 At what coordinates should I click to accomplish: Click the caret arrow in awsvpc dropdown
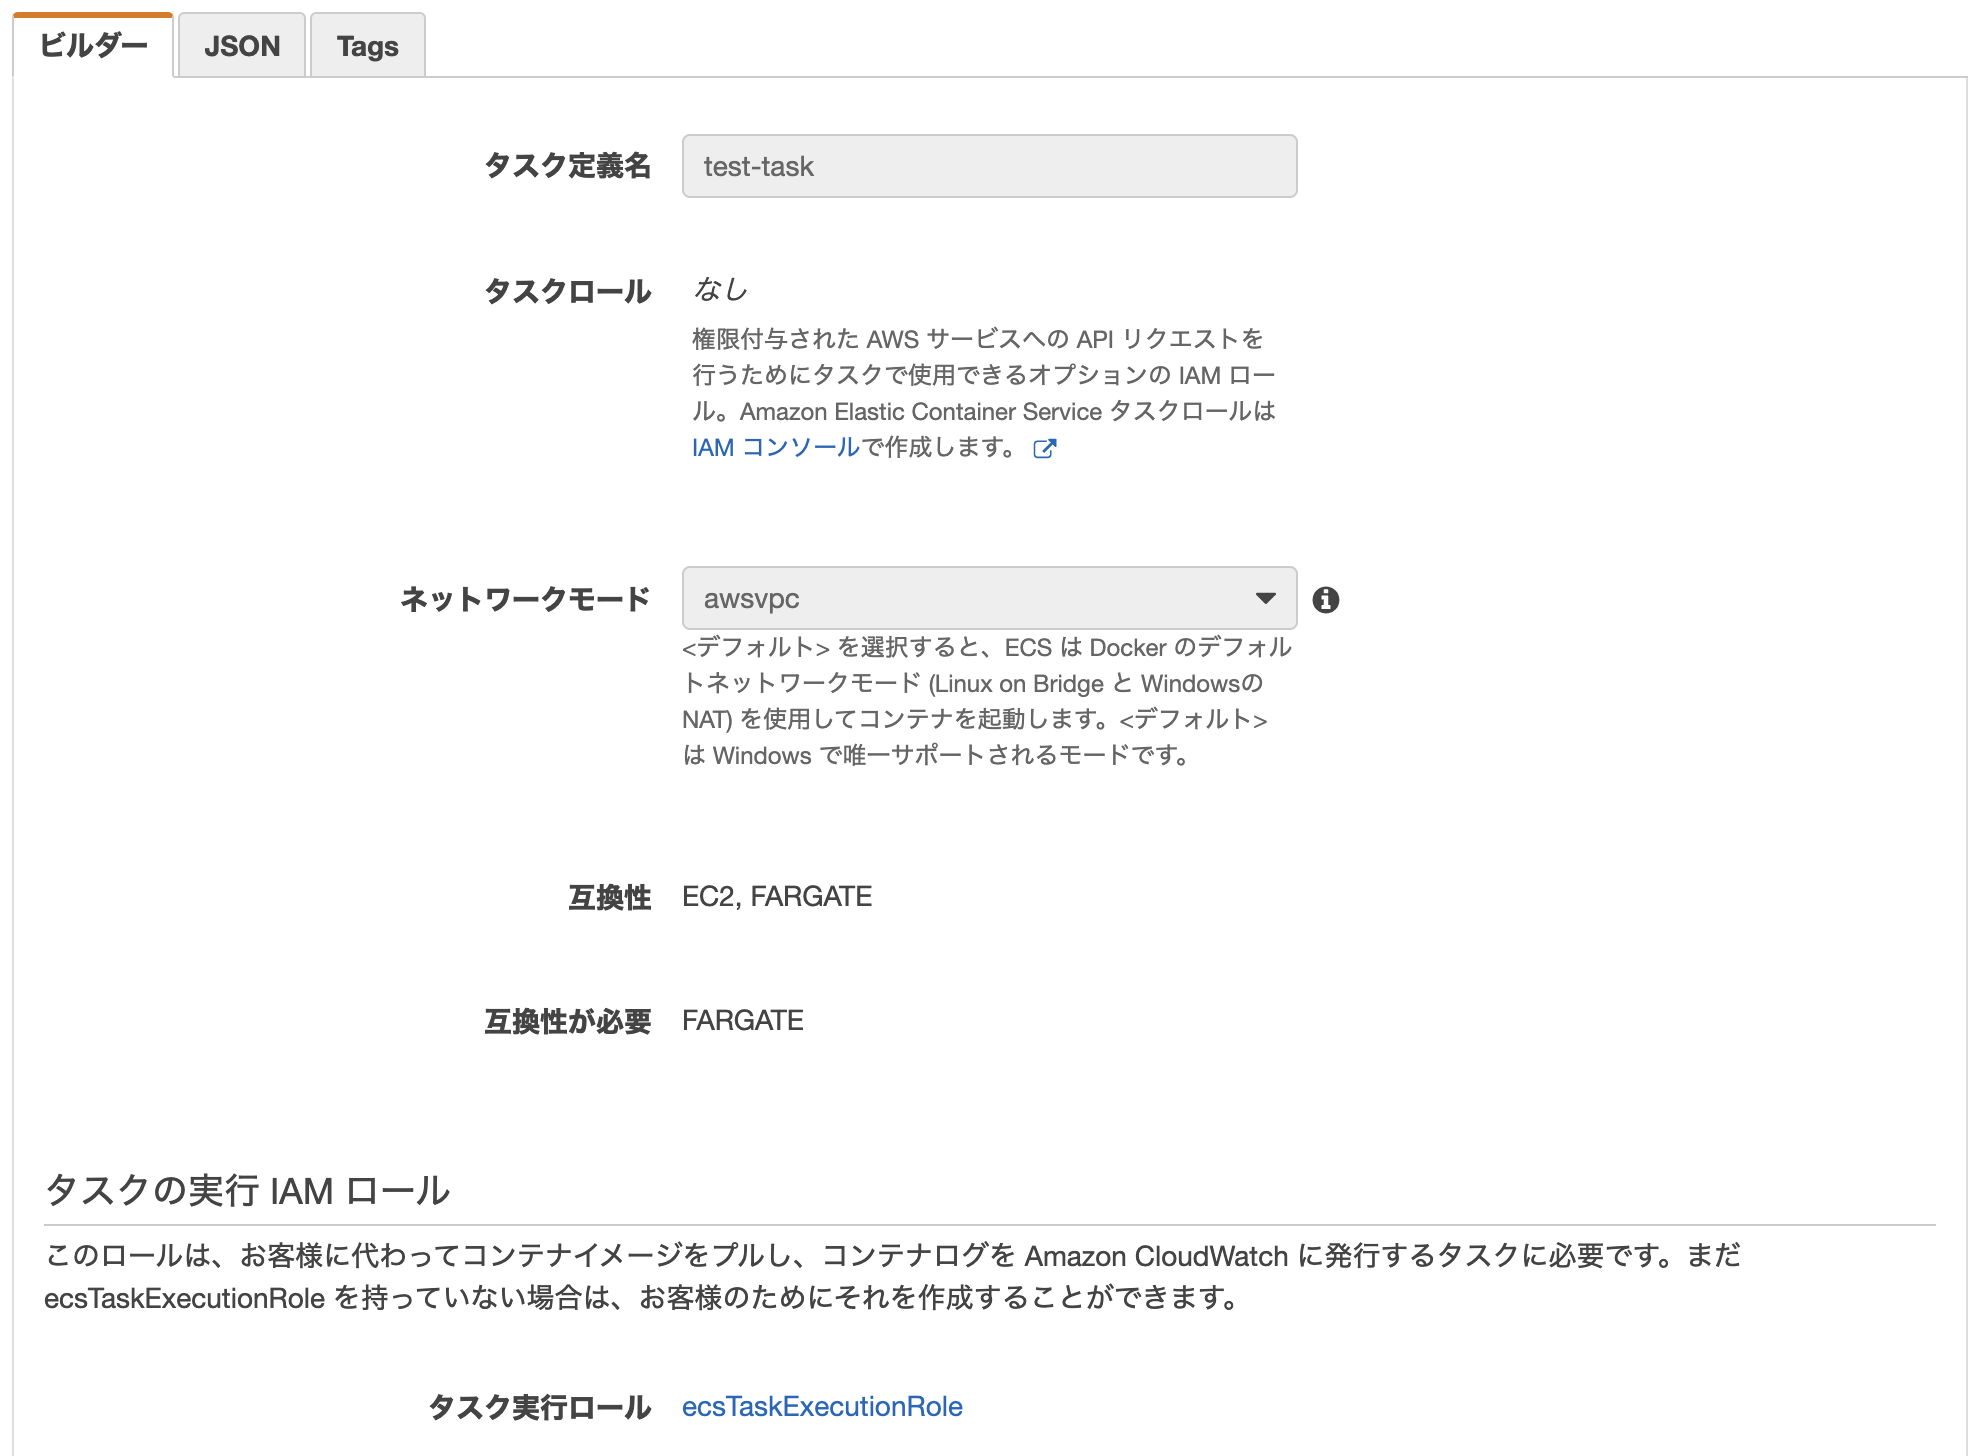click(1265, 598)
